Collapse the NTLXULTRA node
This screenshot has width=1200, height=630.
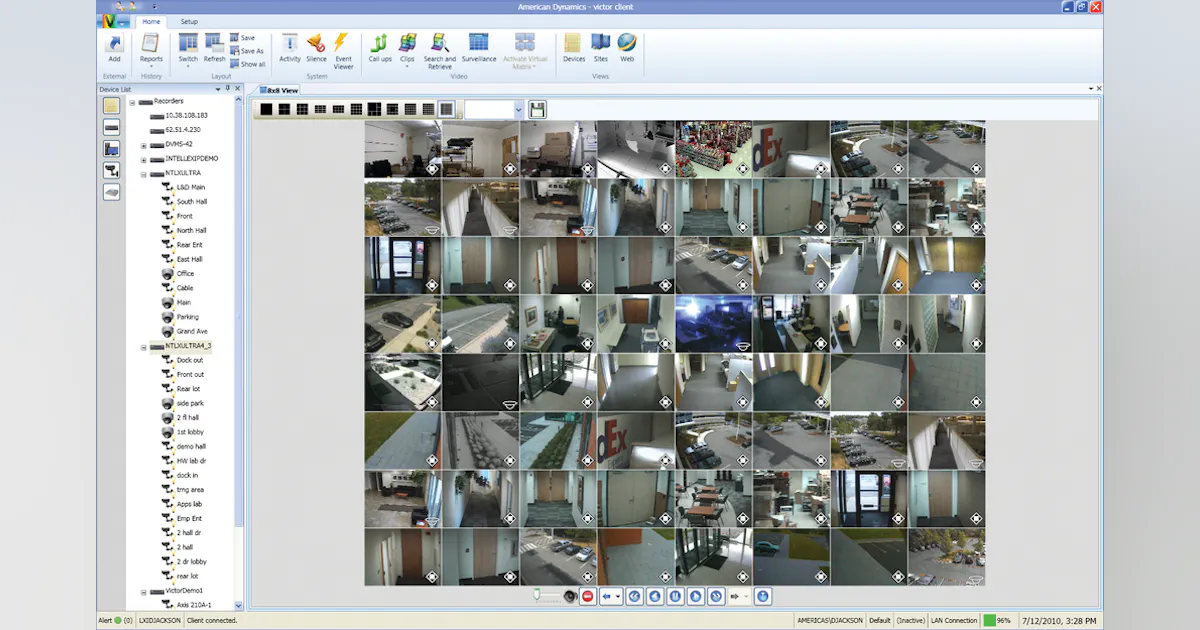(144, 173)
